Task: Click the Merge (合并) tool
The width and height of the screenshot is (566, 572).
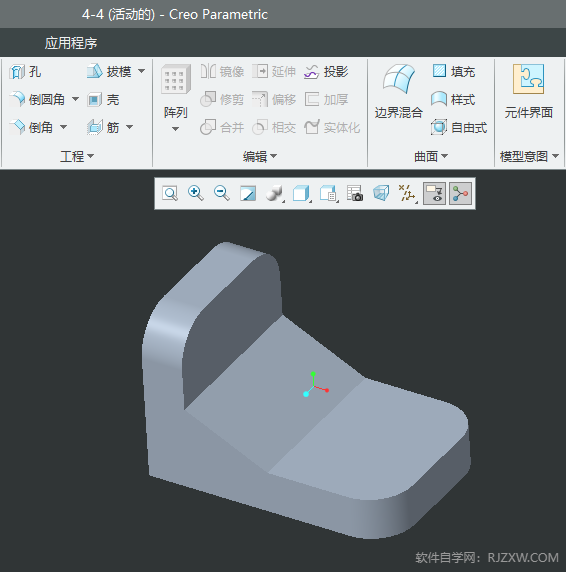Action: pos(222,127)
